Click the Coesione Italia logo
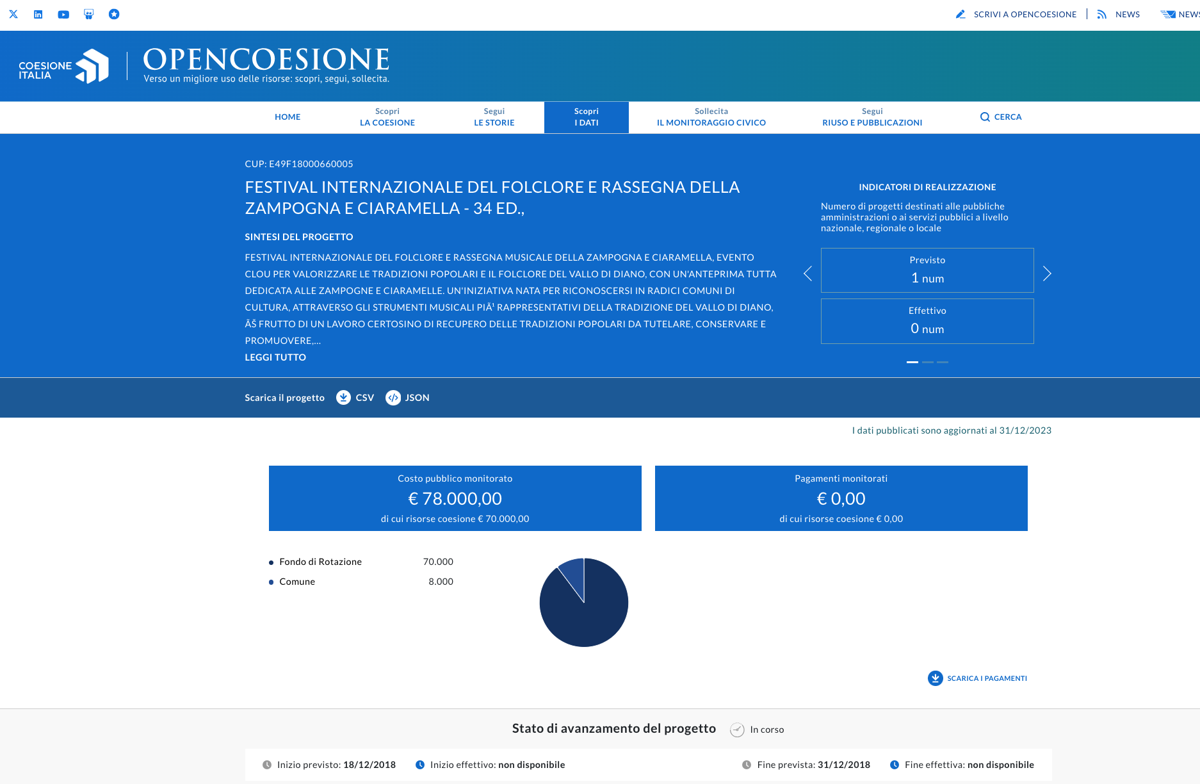The height and width of the screenshot is (784, 1200). pos(64,67)
